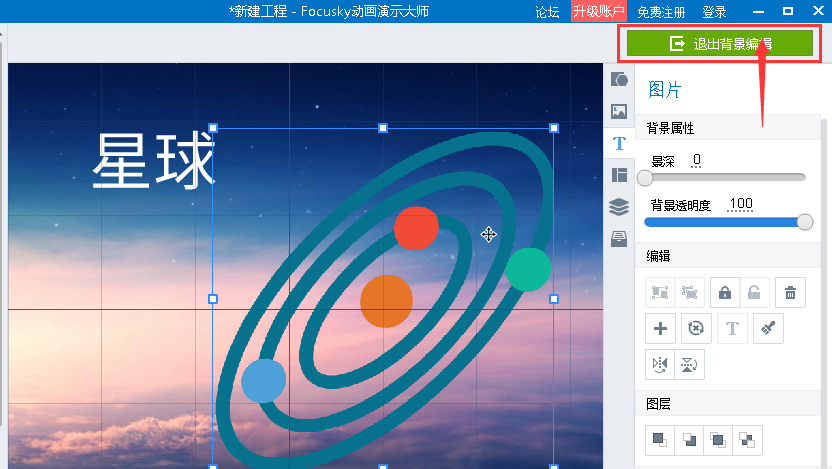
Task: Close the Focusky window
Action: [x=818, y=11]
